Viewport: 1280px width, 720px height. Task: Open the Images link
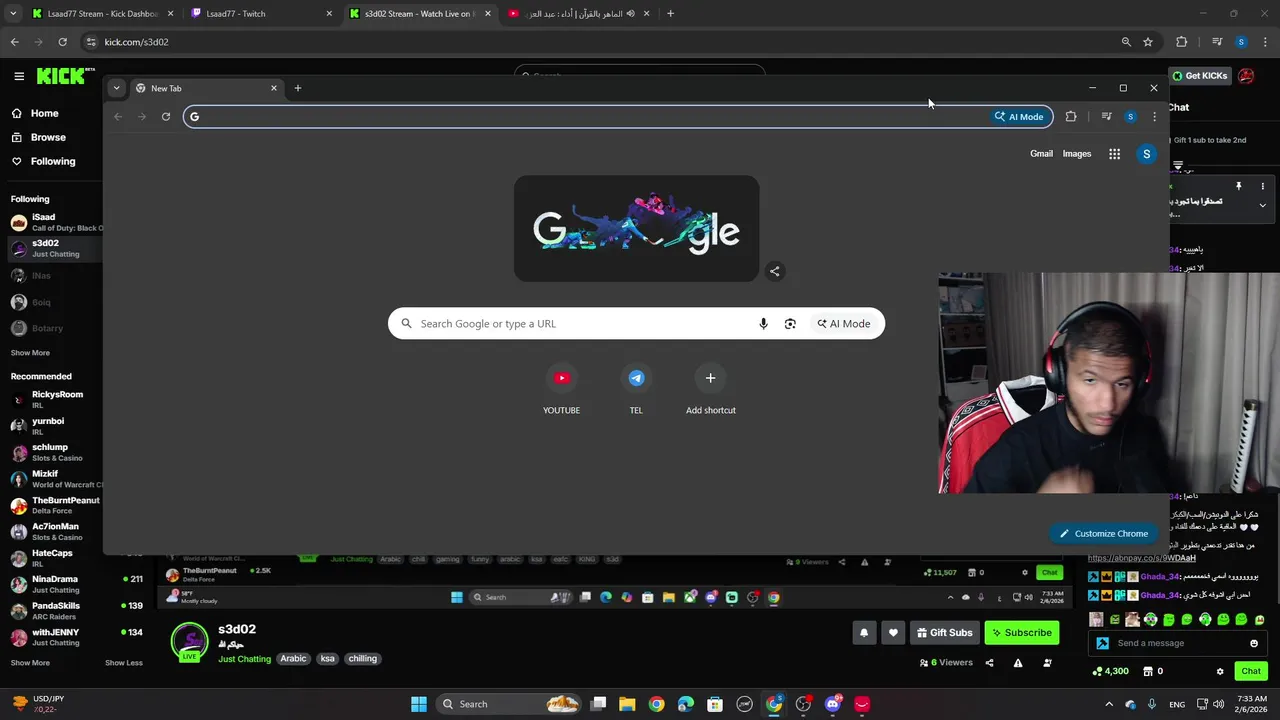coord(1077,154)
